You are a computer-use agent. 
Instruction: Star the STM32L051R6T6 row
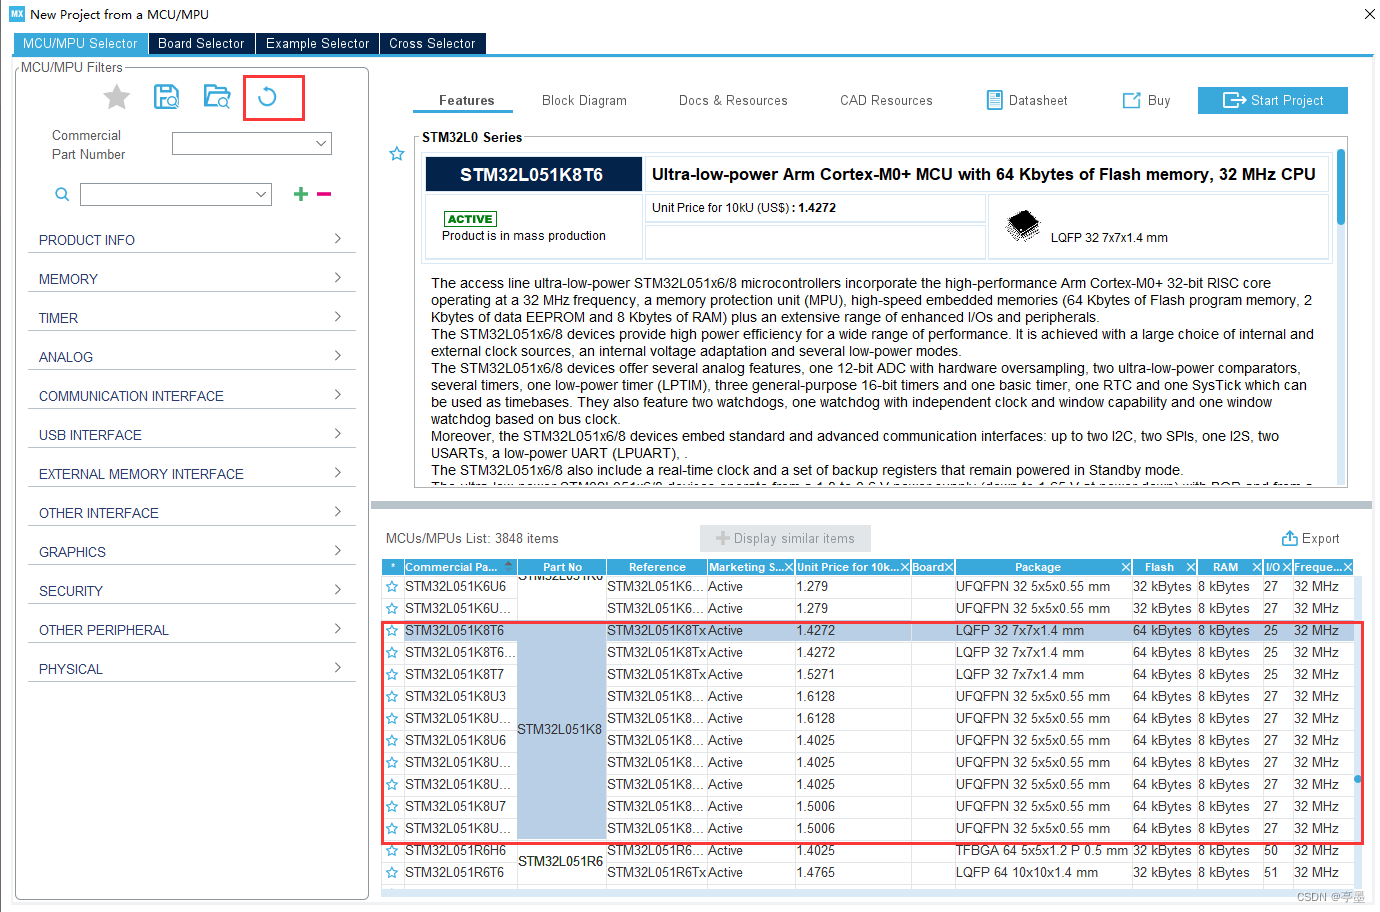[x=392, y=873]
